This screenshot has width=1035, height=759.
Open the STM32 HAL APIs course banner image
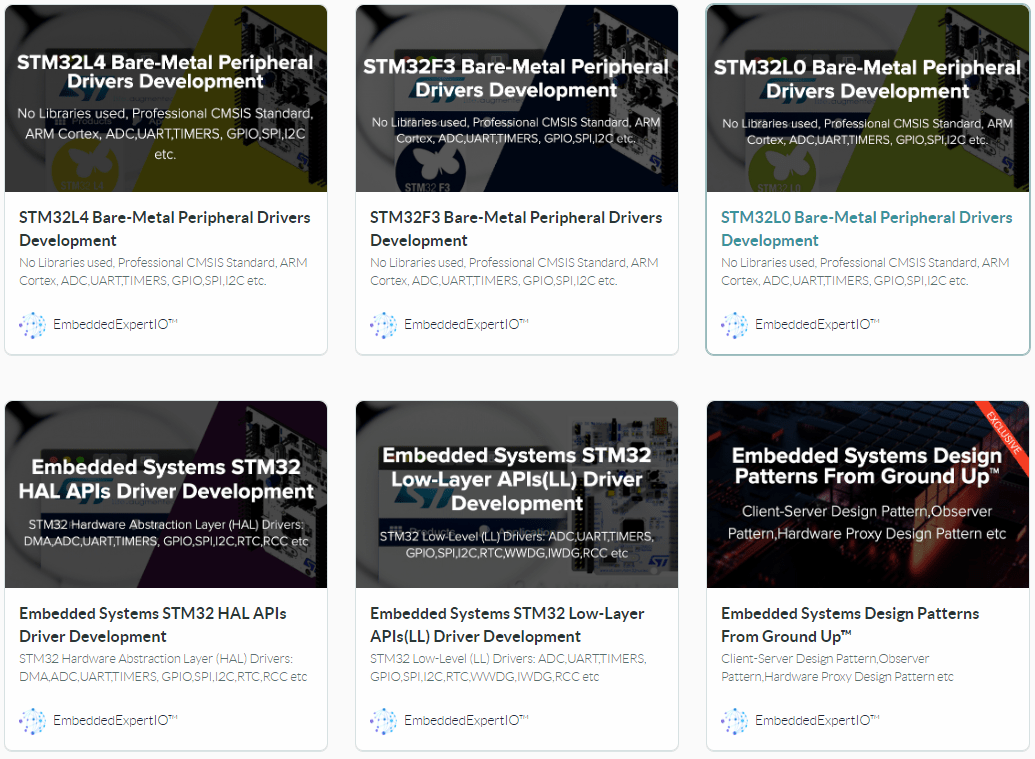166,494
